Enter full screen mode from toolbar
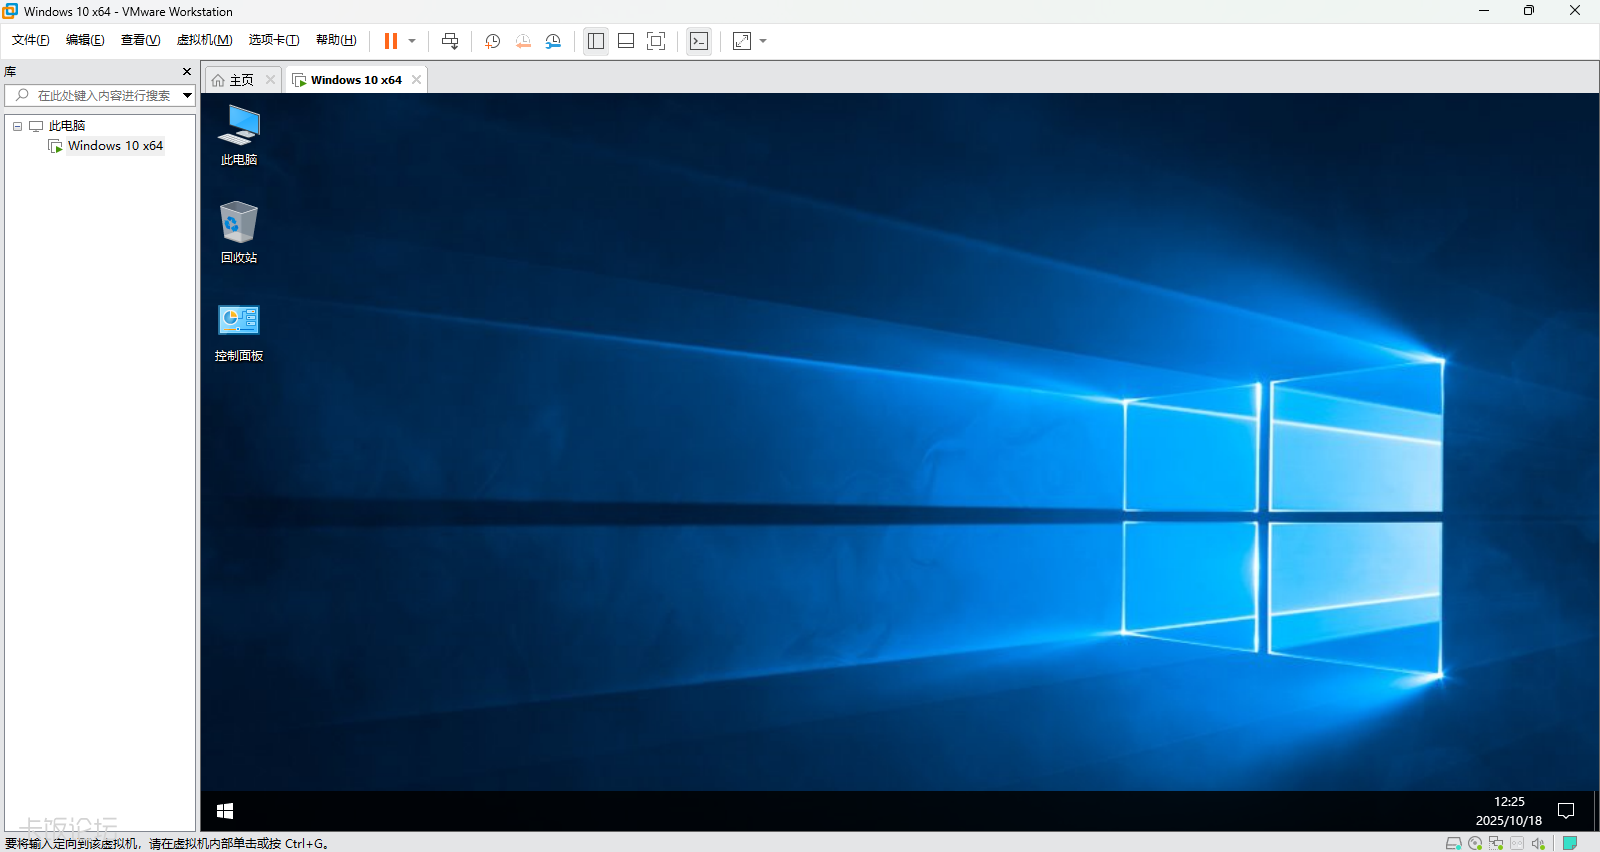This screenshot has height=852, width=1600. (656, 41)
